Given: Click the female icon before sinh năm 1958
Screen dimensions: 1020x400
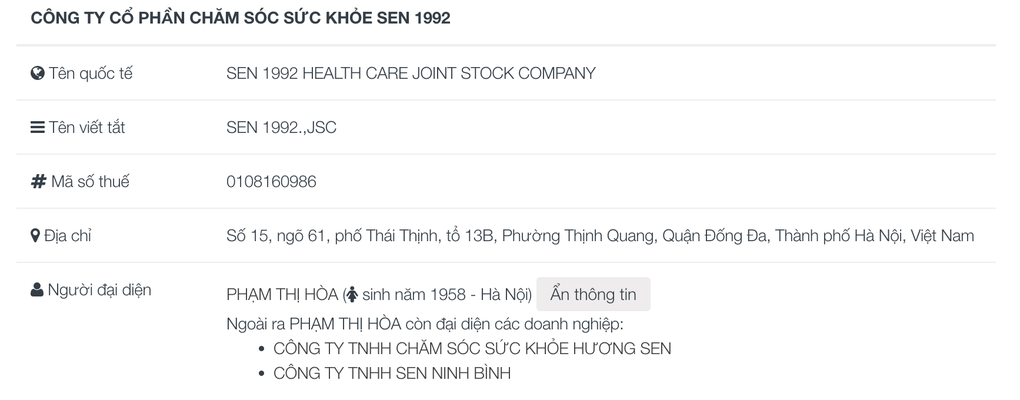Looking at the screenshot, I should coord(351,295).
